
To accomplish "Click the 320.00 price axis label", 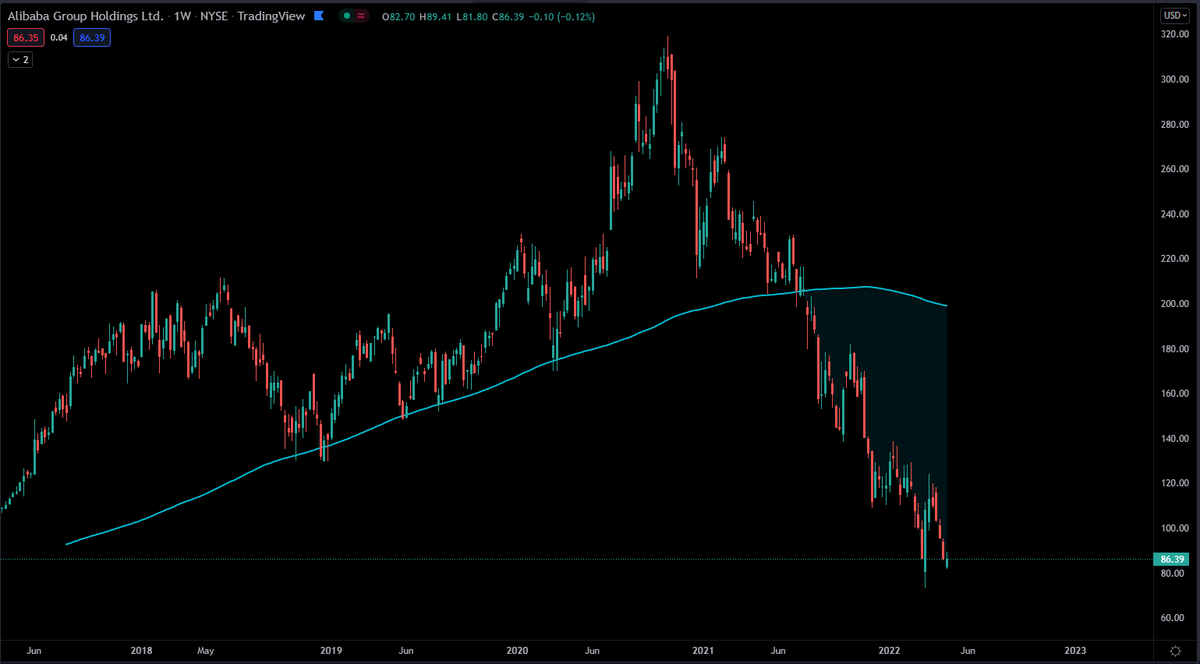I will point(1173,34).
